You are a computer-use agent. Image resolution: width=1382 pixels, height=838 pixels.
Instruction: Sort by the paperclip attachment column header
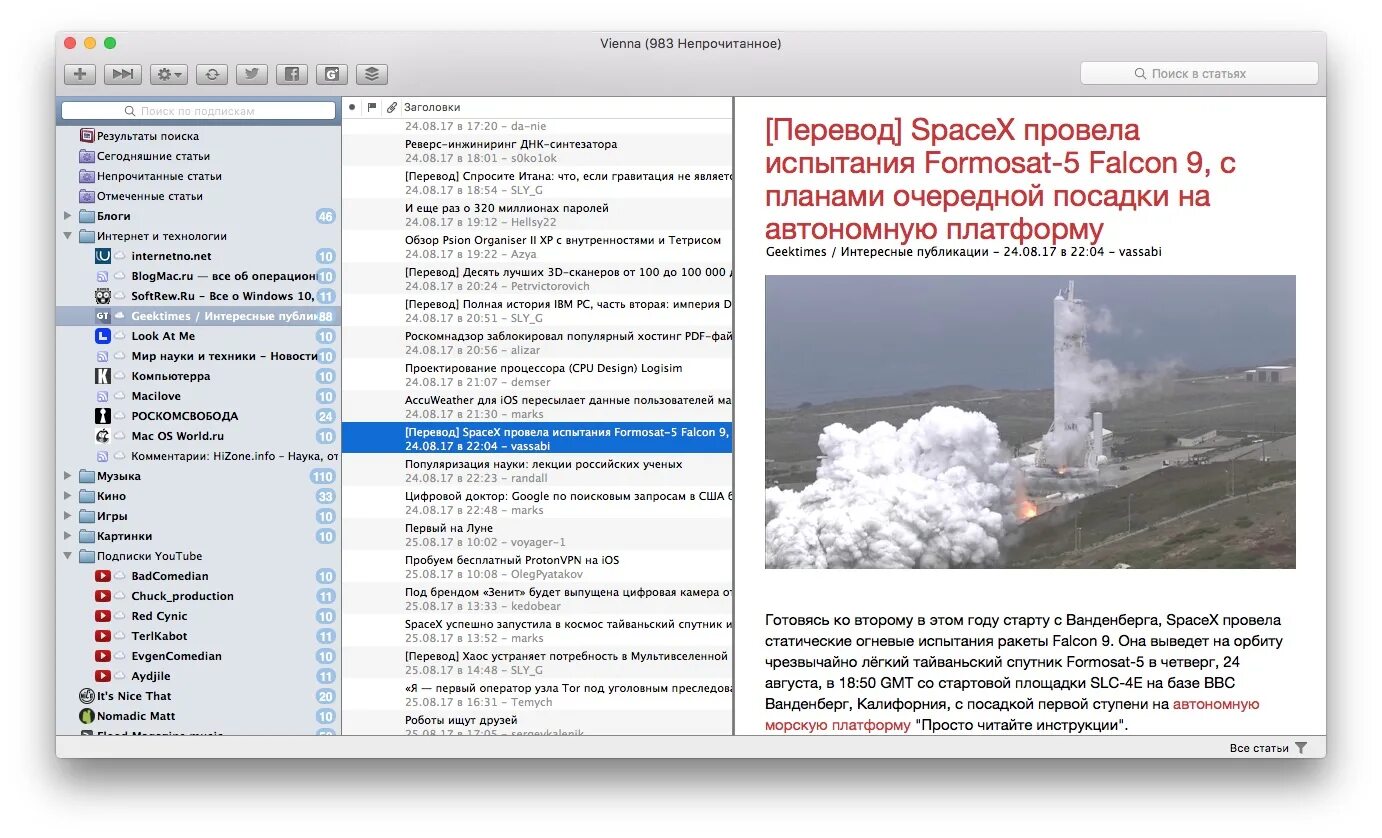pyautogui.click(x=392, y=107)
